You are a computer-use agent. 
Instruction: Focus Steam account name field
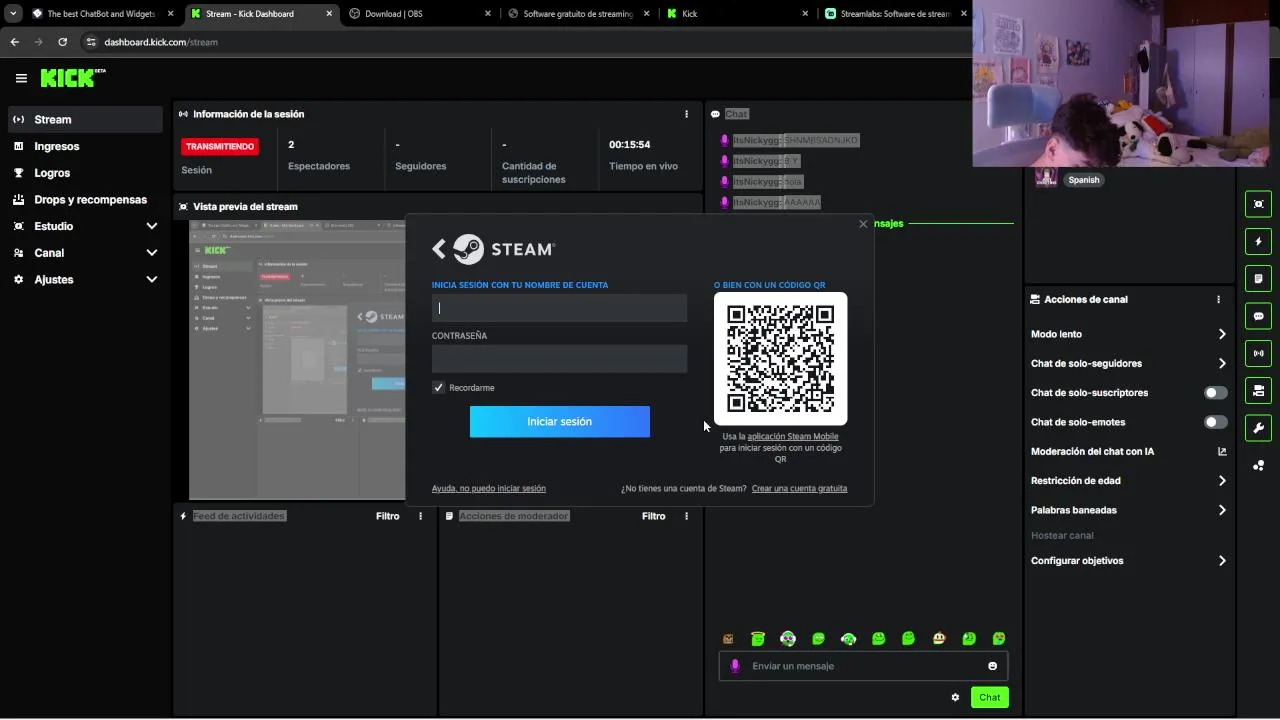[x=559, y=308]
